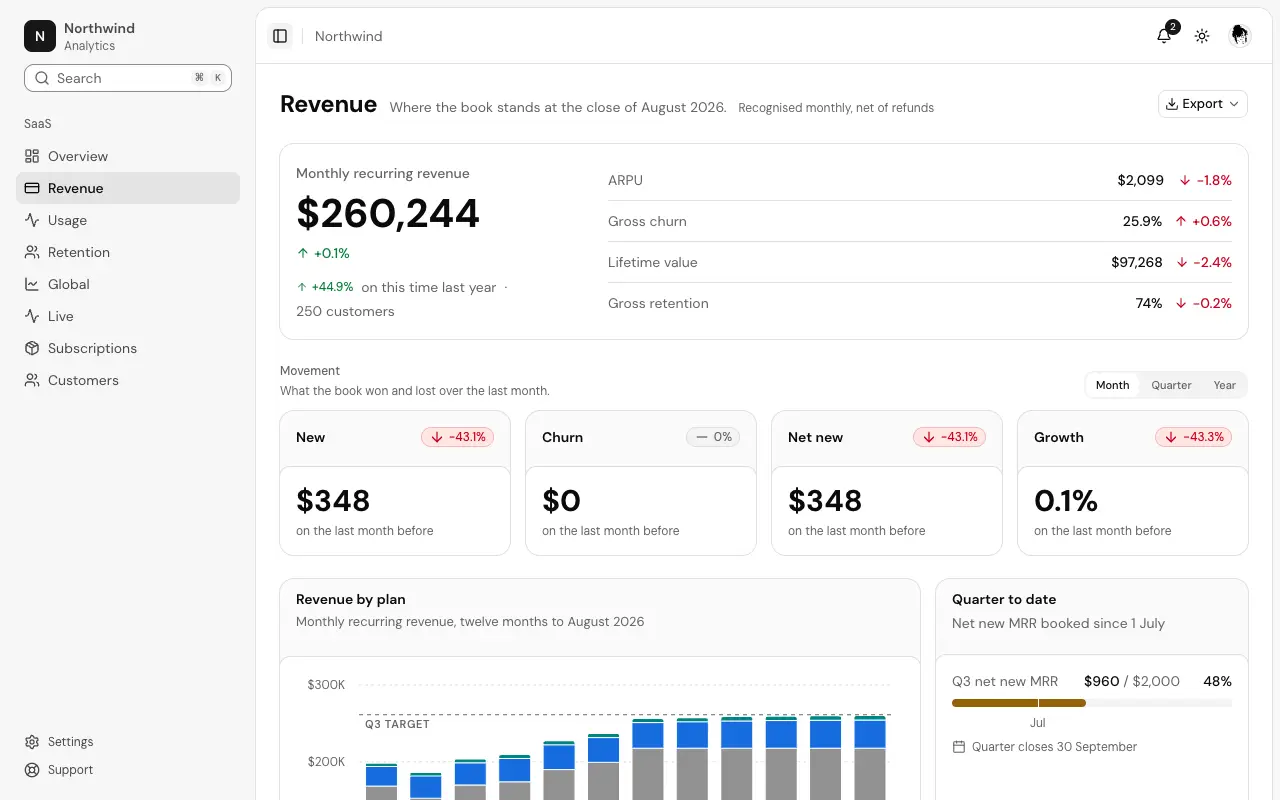Click the Live activity icon
1280x800 pixels.
click(32, 316)
